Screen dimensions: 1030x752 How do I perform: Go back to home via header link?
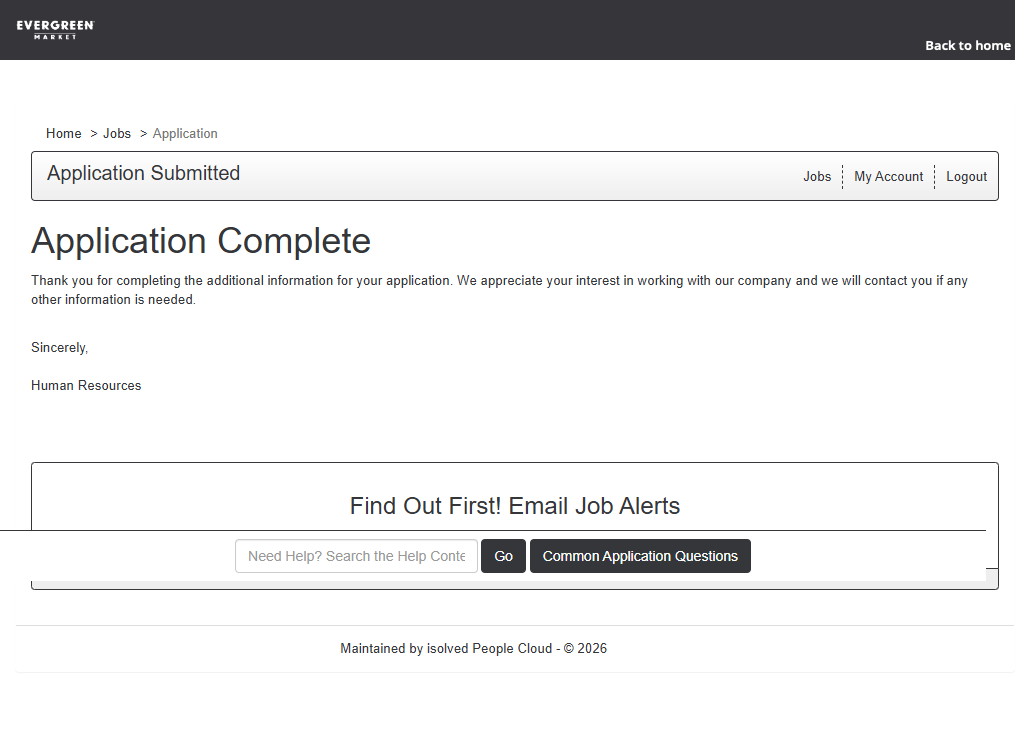click(967, 45)
